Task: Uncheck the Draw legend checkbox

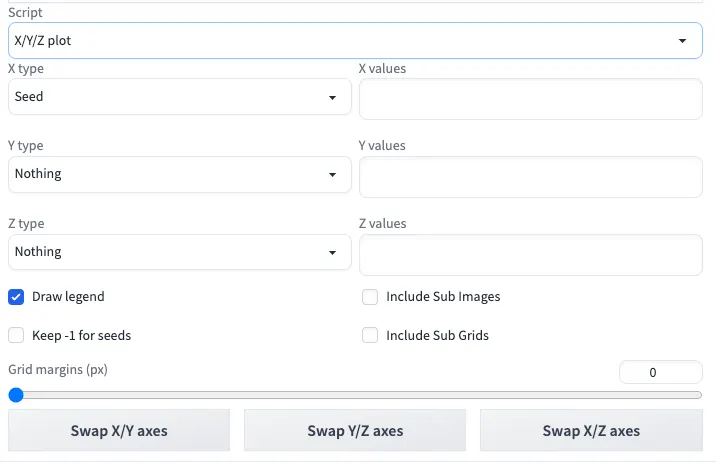Action: click(16, 297)
